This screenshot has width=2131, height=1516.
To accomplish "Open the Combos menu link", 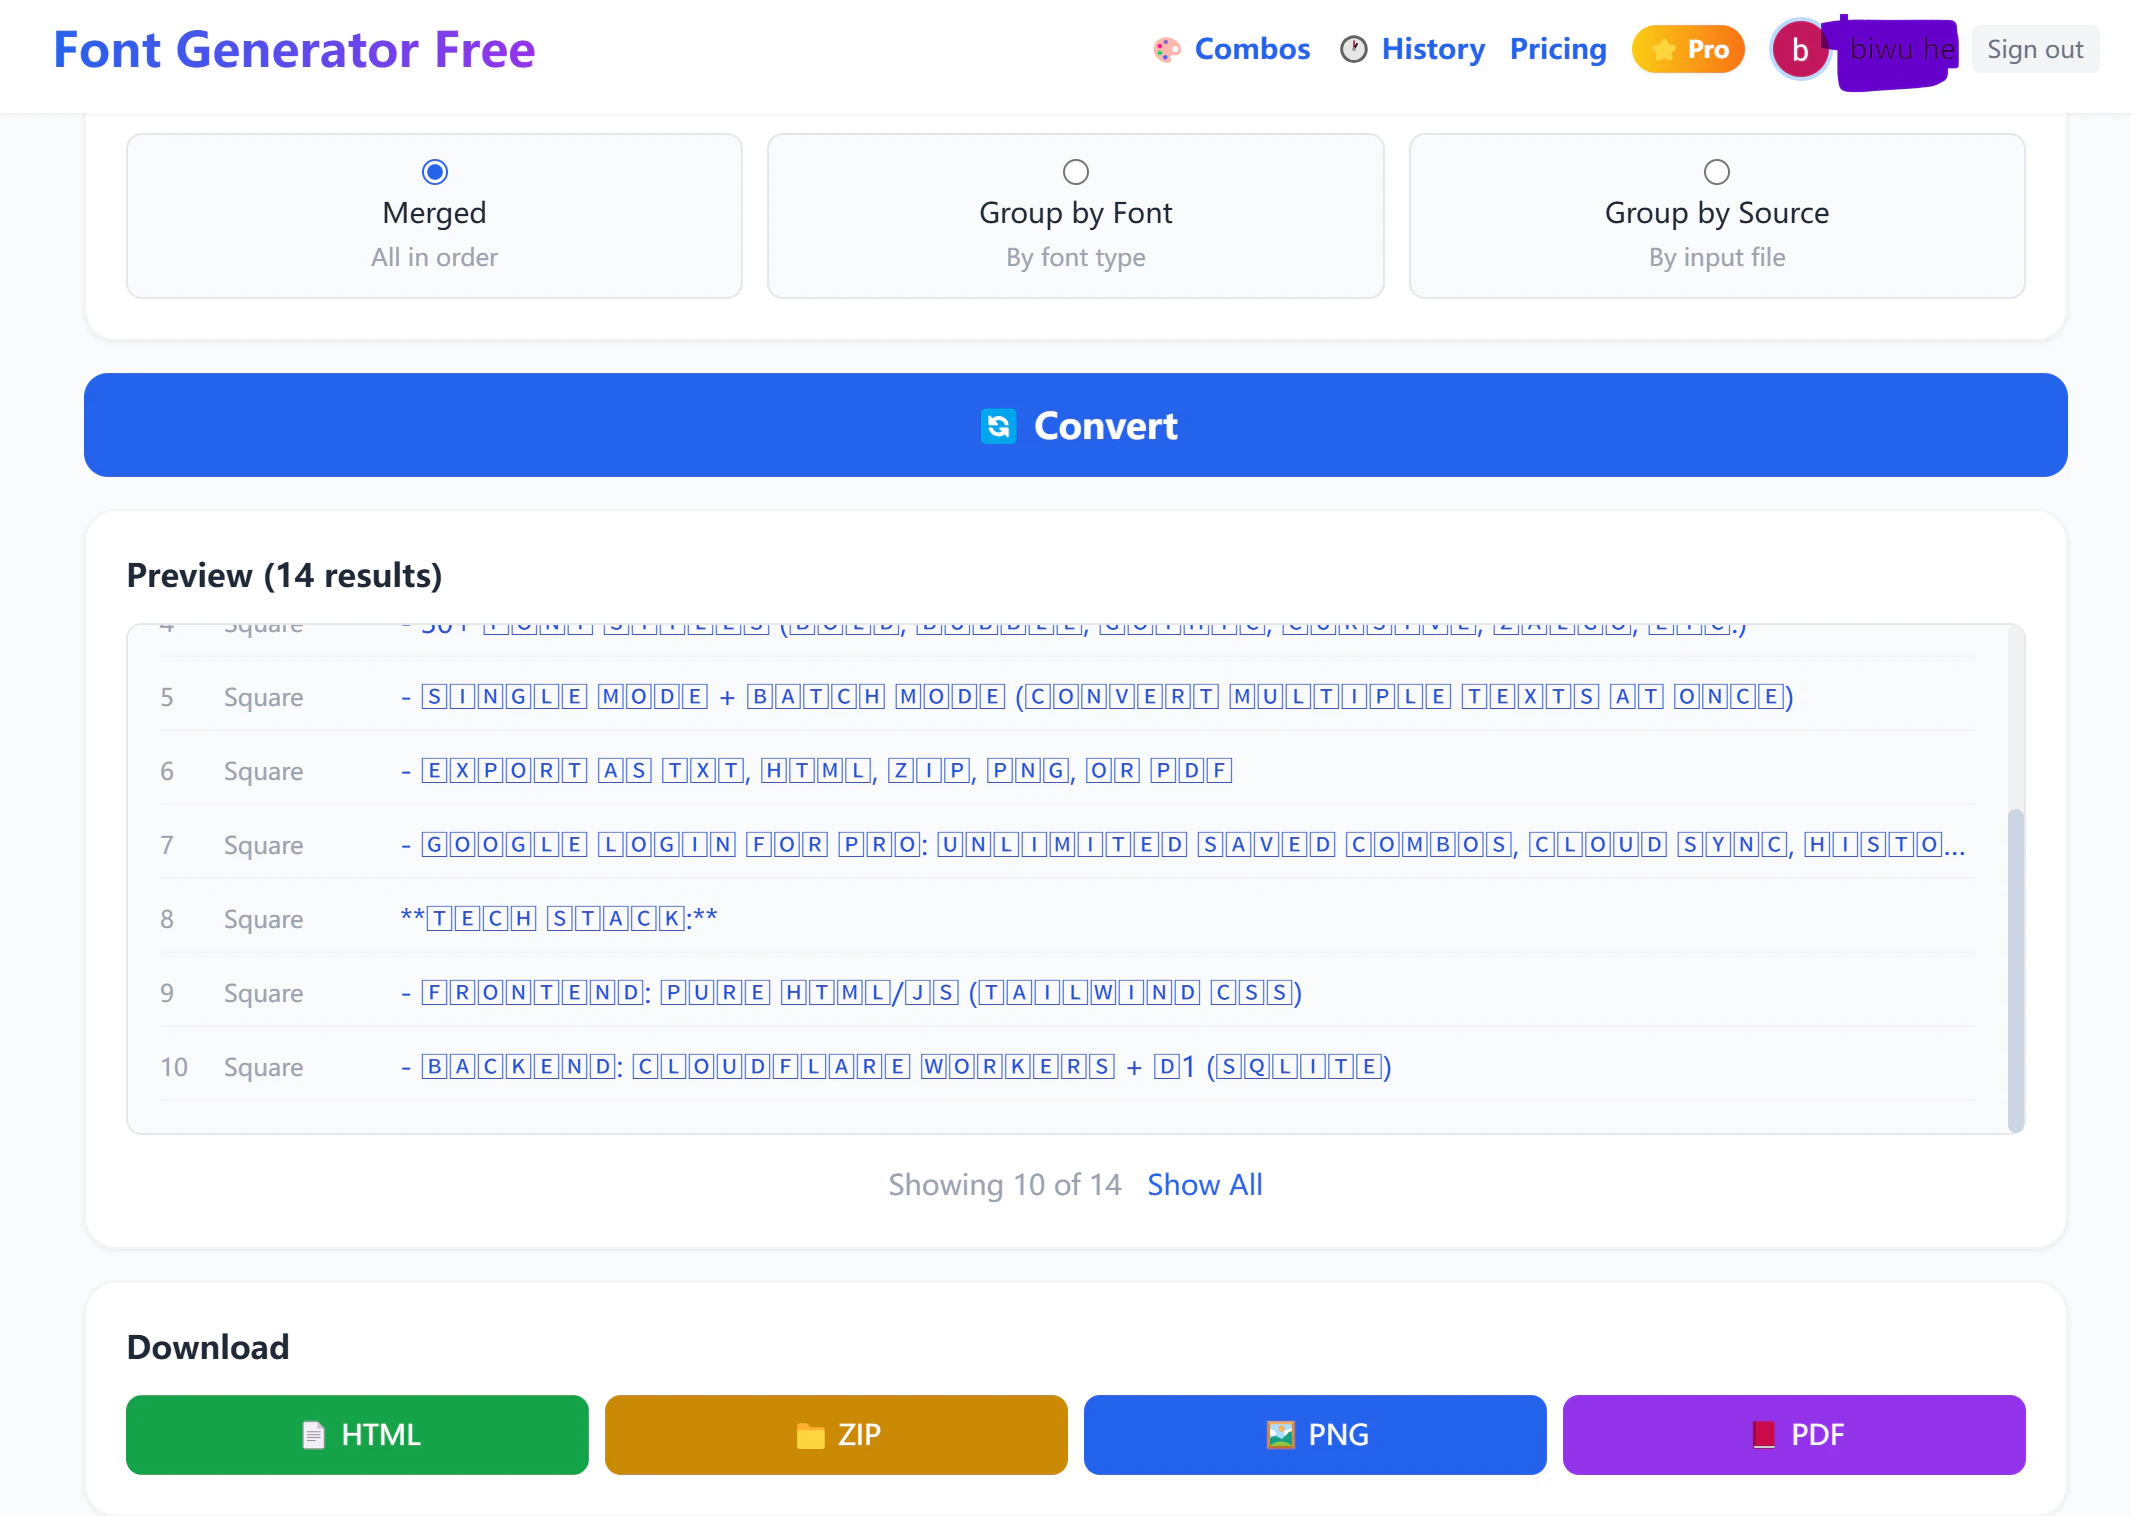I will tap(1252, 49).
